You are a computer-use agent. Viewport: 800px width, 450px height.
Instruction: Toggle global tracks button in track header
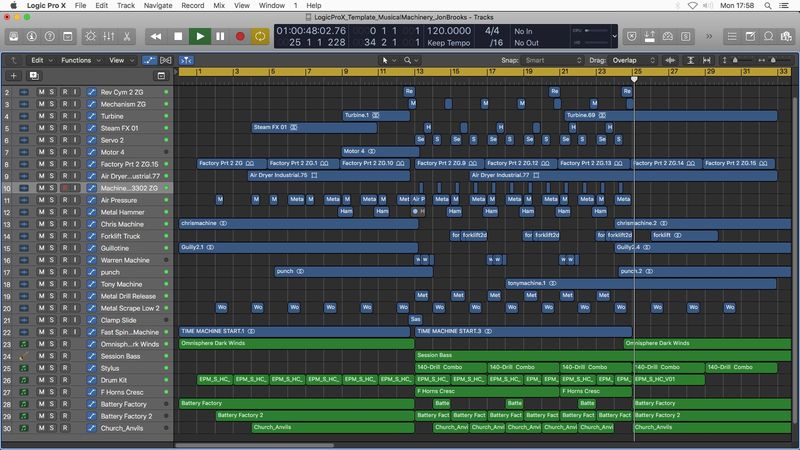161,76
